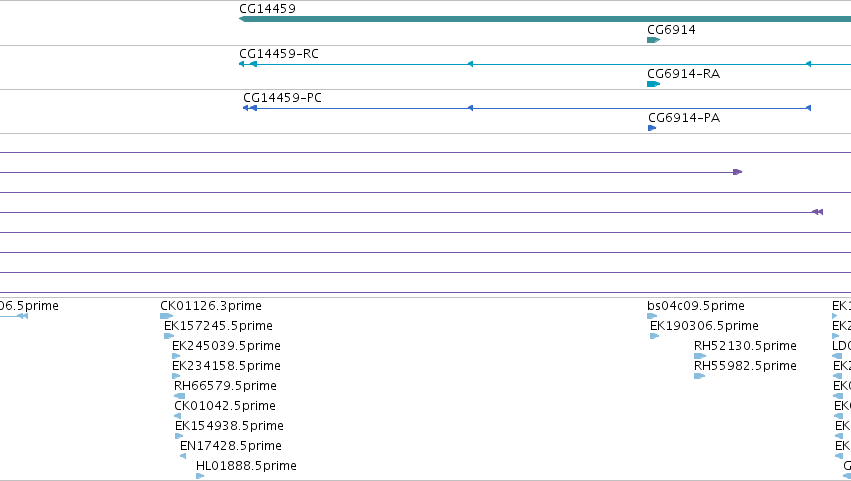Click the EK234158.5prime label

click(x=226, y=366)
